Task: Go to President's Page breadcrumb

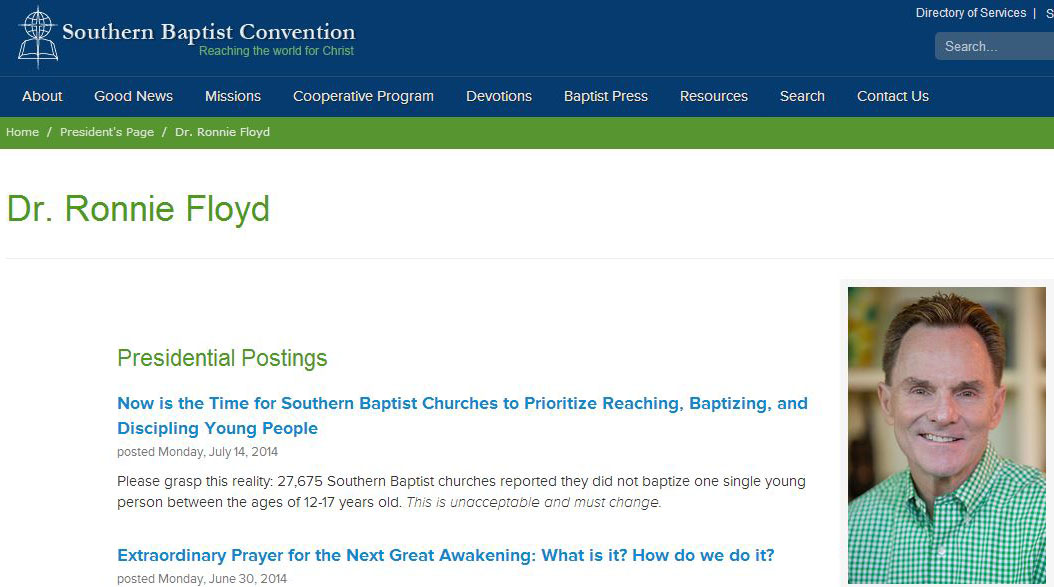Action: pos(107,132)
